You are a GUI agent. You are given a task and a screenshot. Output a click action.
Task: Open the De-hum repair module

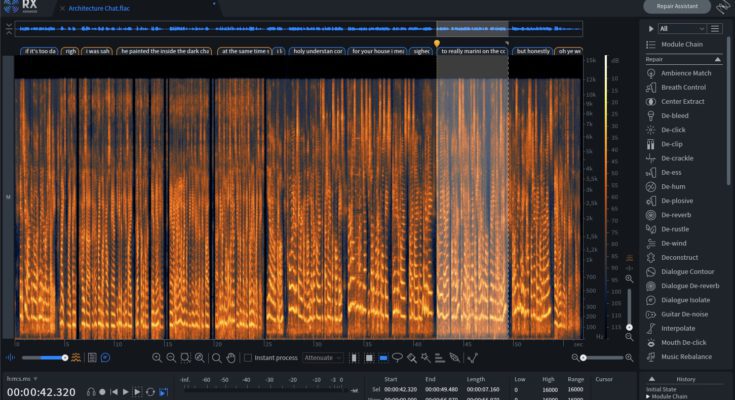pyautogui.click(x=671, y=186)
